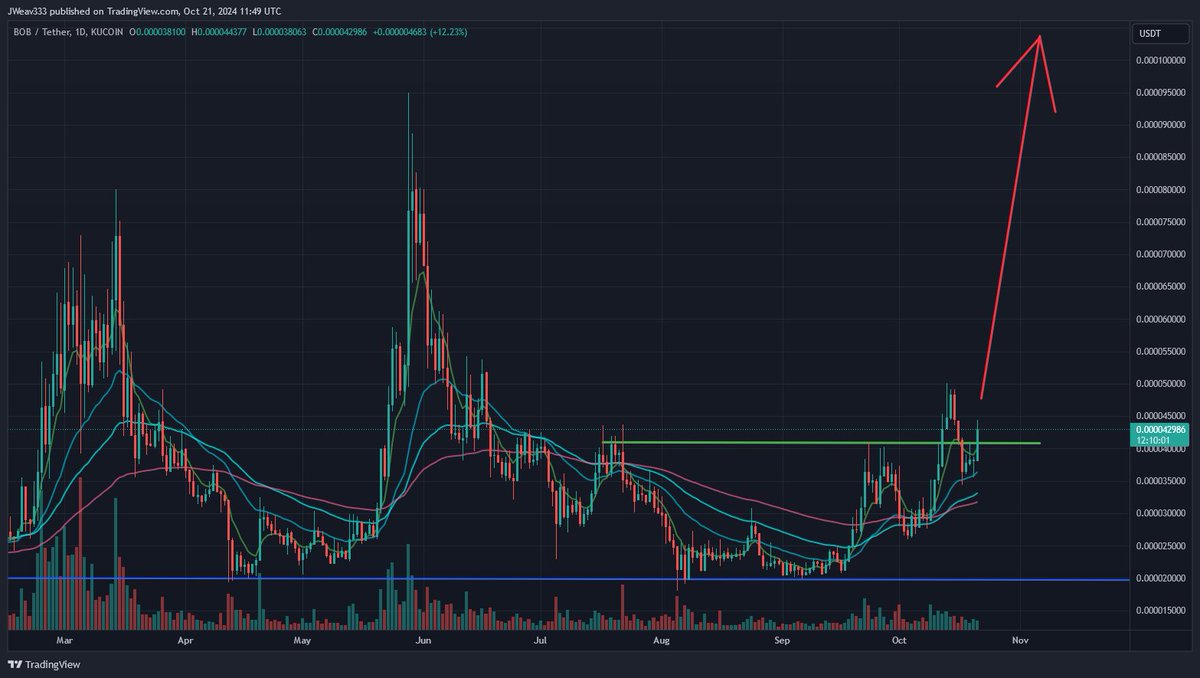Click the 12:10:01 candle countdown
Screen dimensions: 1200x678
click(x=1153, y=440)
